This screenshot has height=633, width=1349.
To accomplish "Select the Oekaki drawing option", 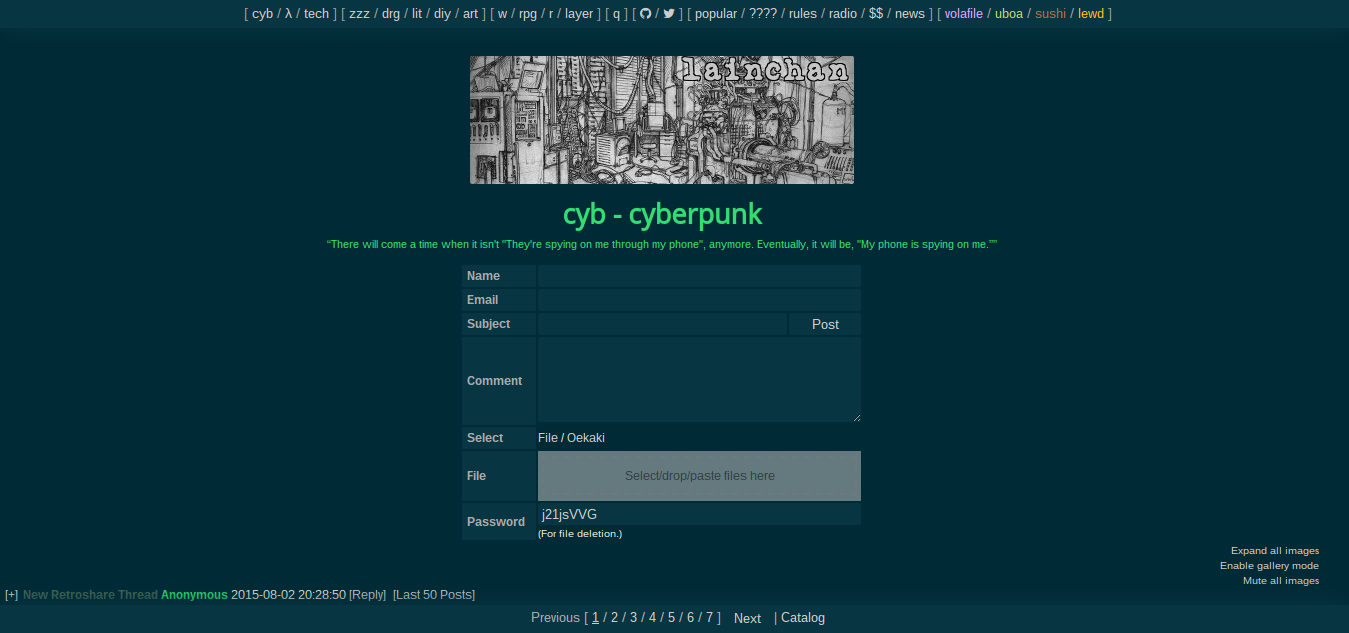I will pyautogui.click(x=586, y=438).
